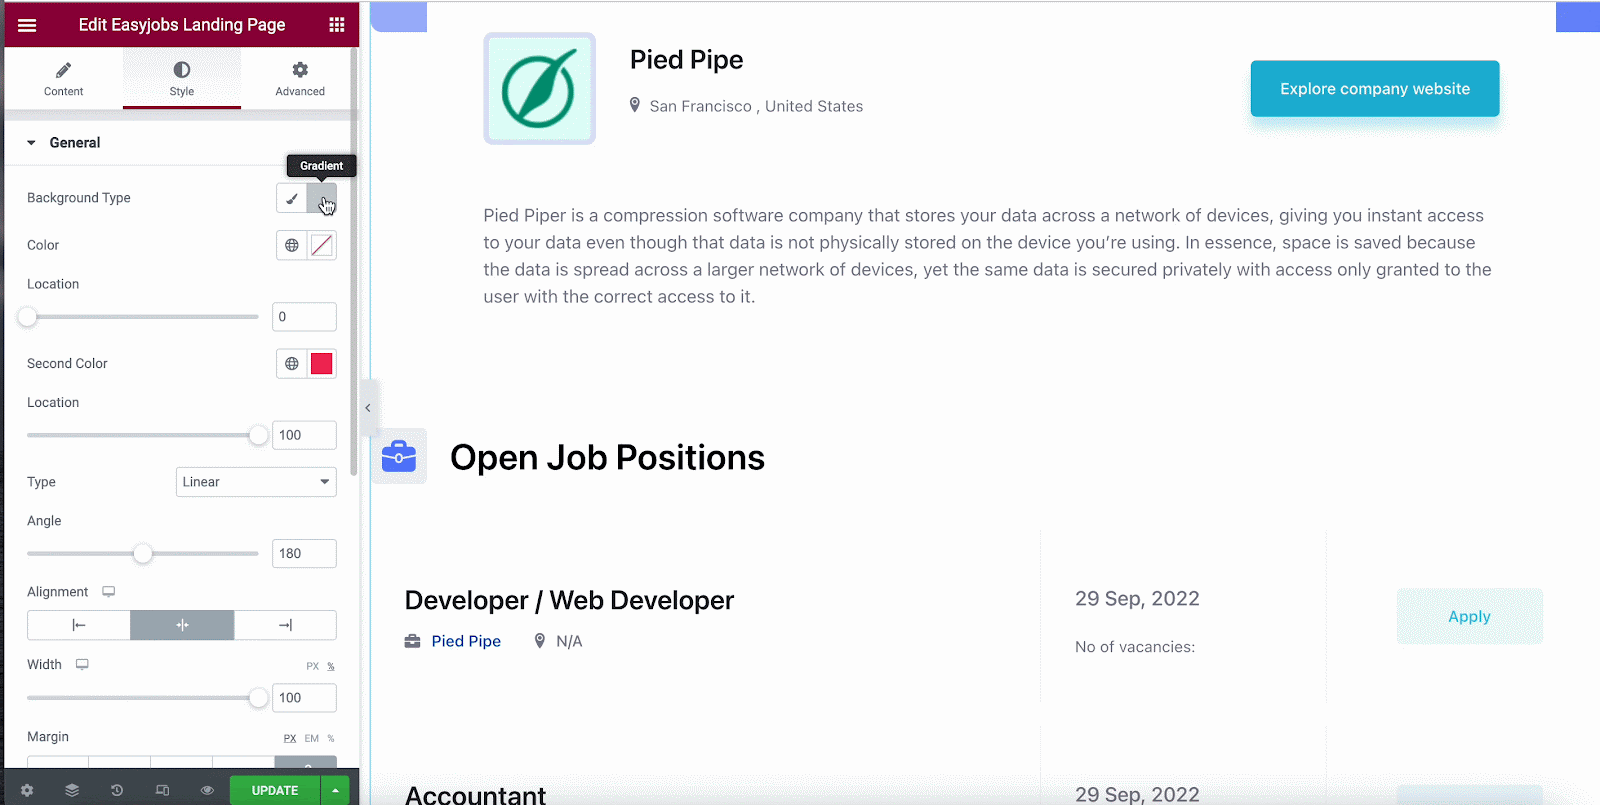The width and height of the screenshot is (1600, 805).
Task: Switch Margin unit to EM
Action: [312, 738]
